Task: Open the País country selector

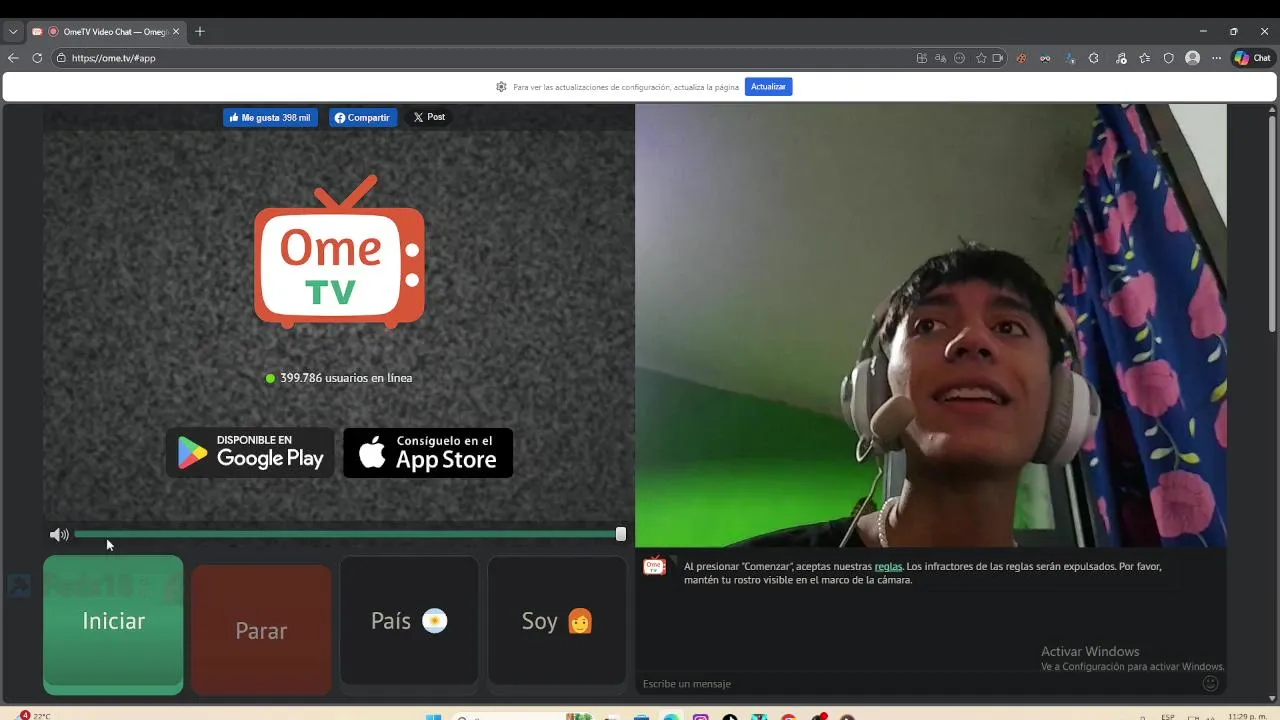Action: [409, 621]
